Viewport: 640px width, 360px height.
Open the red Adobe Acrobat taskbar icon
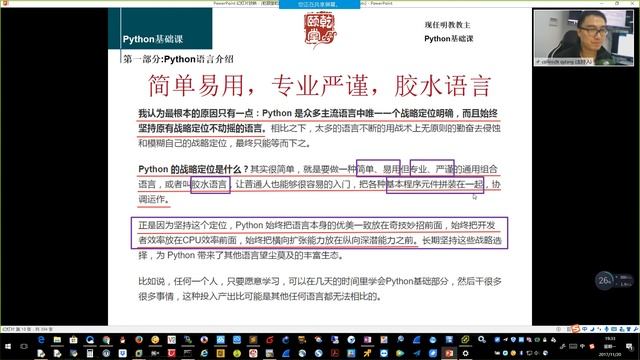pos(335,353)
